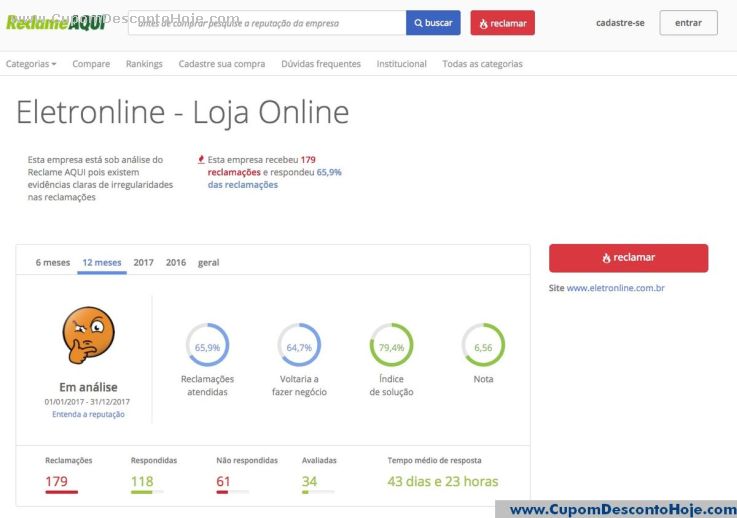Viewport: 737px width, 518px height.
Task: Click the ReclameAQUI logo
Action: tap(55, 22)
